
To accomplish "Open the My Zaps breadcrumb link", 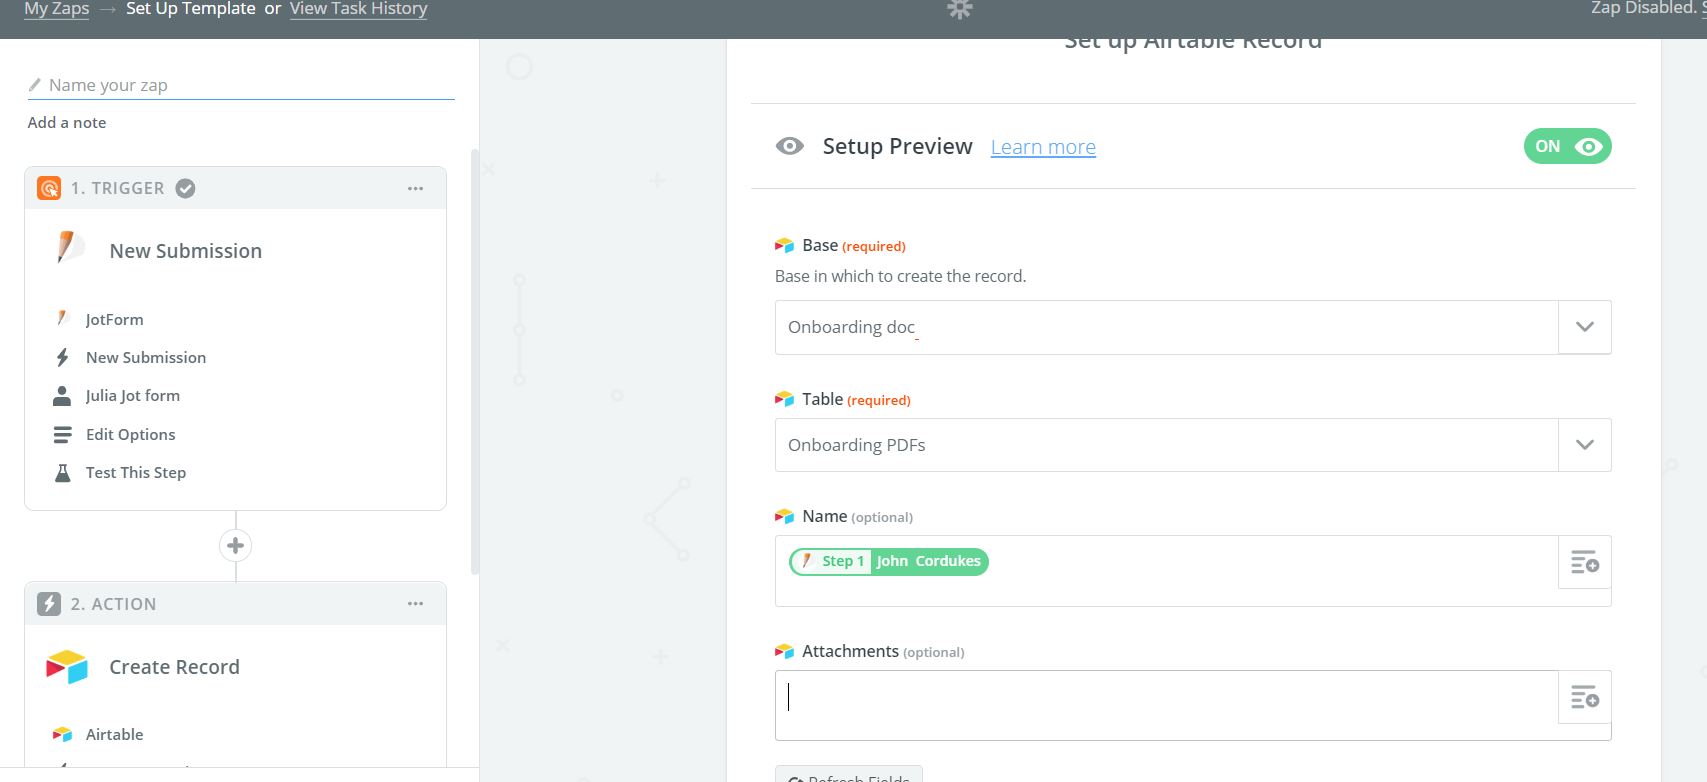I will tap(57, 9).
